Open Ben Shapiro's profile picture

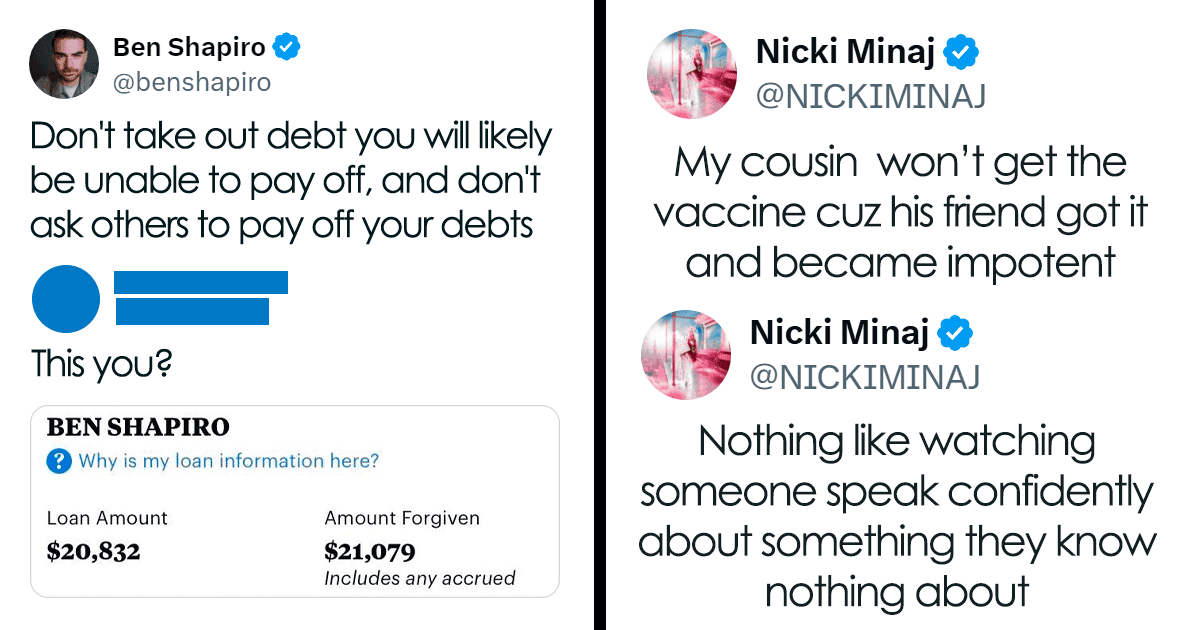click(64, 65)
